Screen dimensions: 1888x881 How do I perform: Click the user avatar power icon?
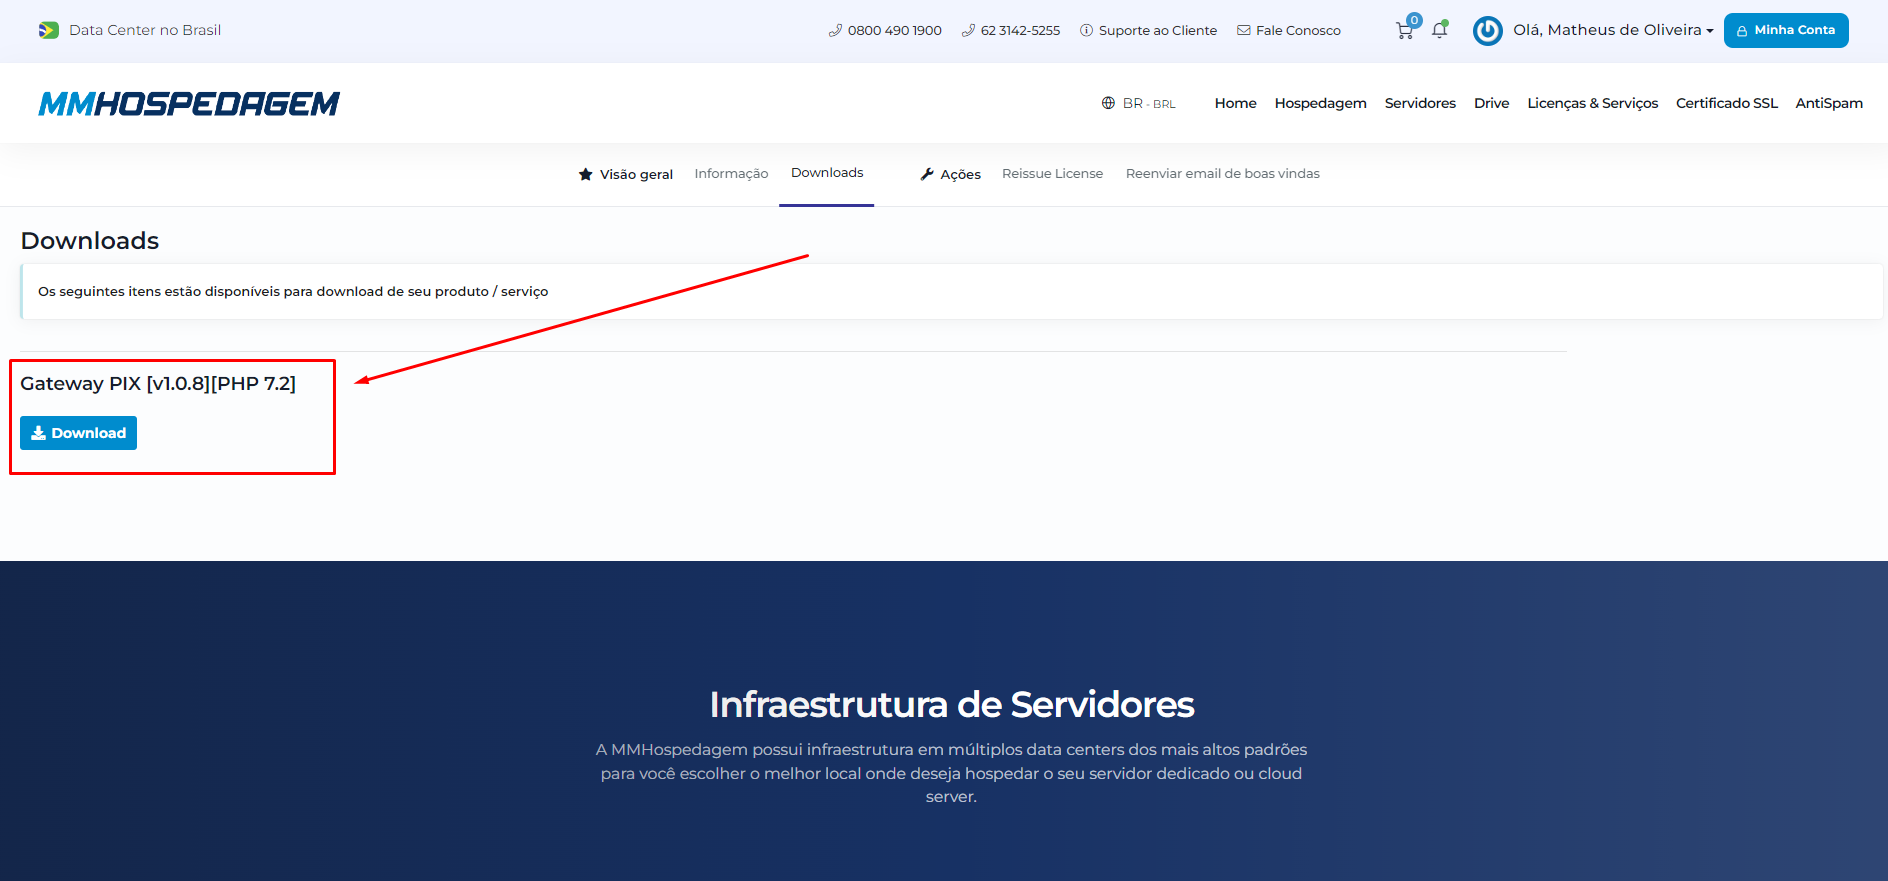pos(1488,31)
